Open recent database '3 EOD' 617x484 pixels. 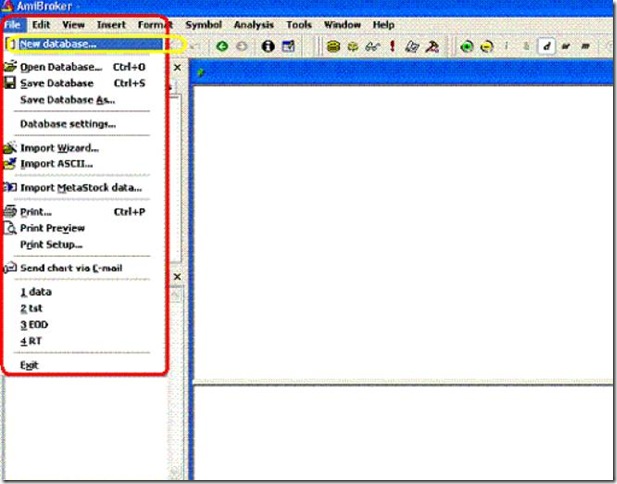34,325
